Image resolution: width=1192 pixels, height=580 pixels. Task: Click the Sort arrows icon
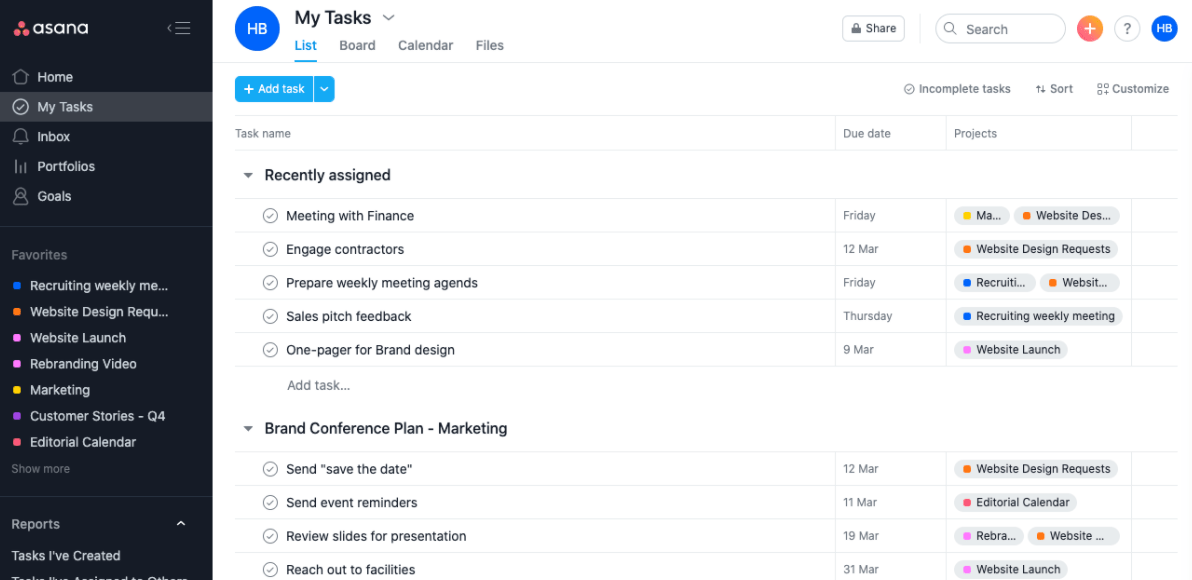[1041, 89]
